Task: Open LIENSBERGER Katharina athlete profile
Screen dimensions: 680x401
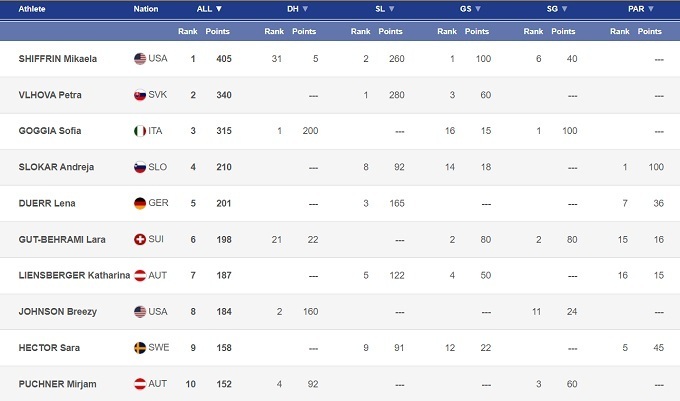Action: [74, 275]
